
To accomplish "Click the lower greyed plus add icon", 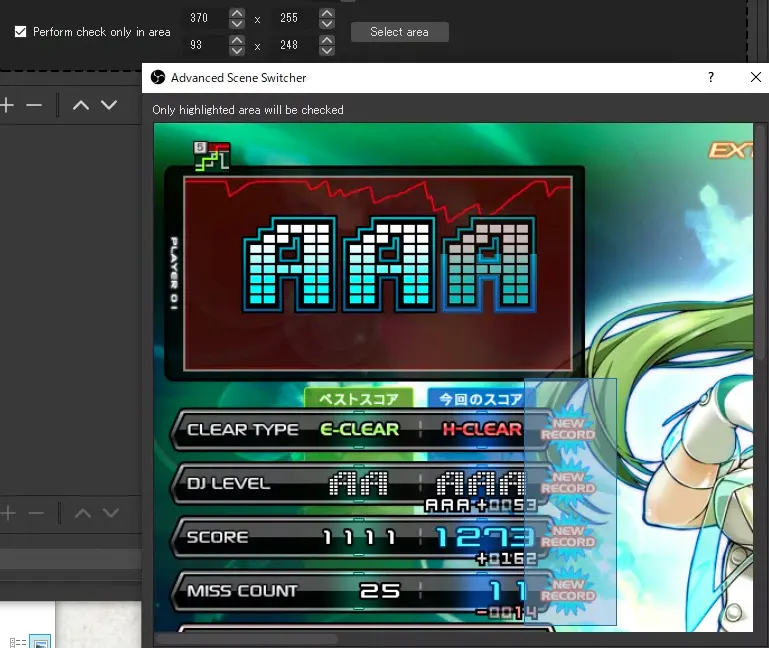I will click(x=8, y=513).
